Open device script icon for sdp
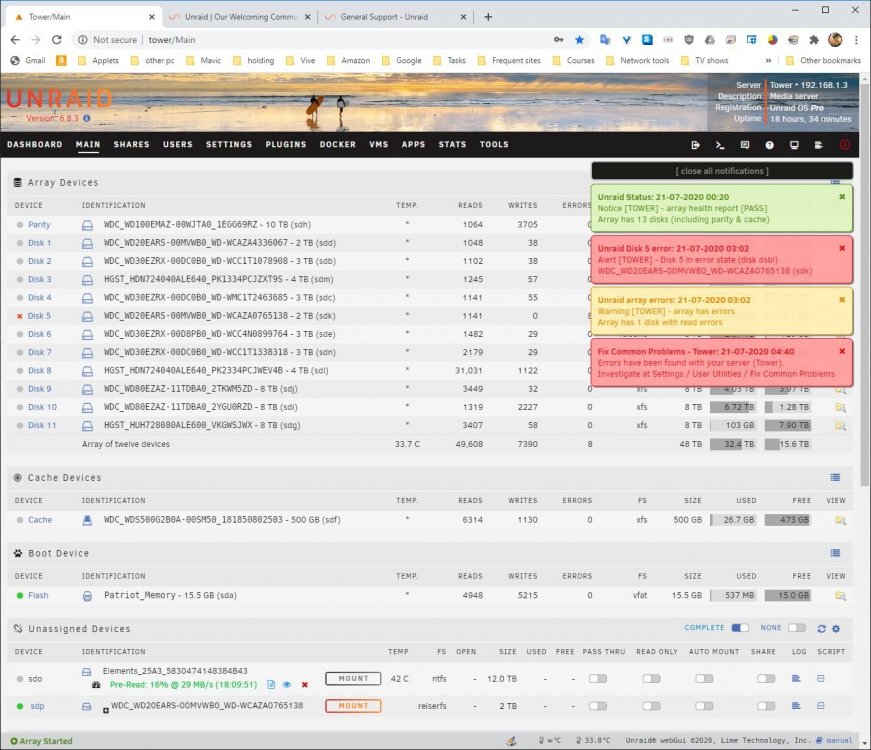This screenshot has width=871, height=750. (820, 706)
